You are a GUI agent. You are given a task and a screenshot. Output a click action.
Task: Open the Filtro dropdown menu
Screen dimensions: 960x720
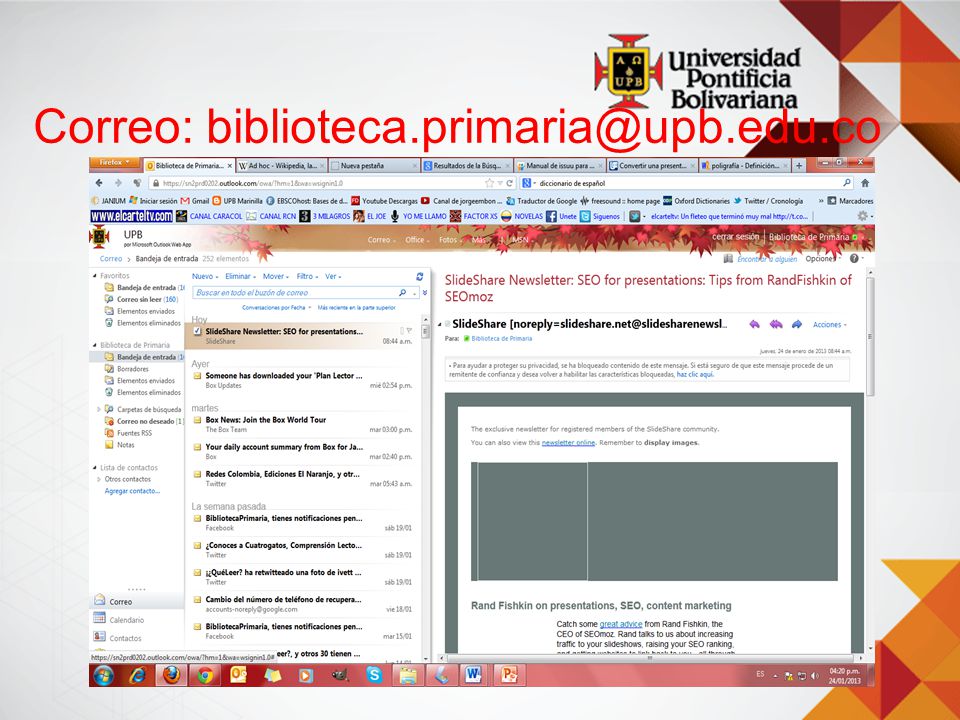click(x=307, y=277)
